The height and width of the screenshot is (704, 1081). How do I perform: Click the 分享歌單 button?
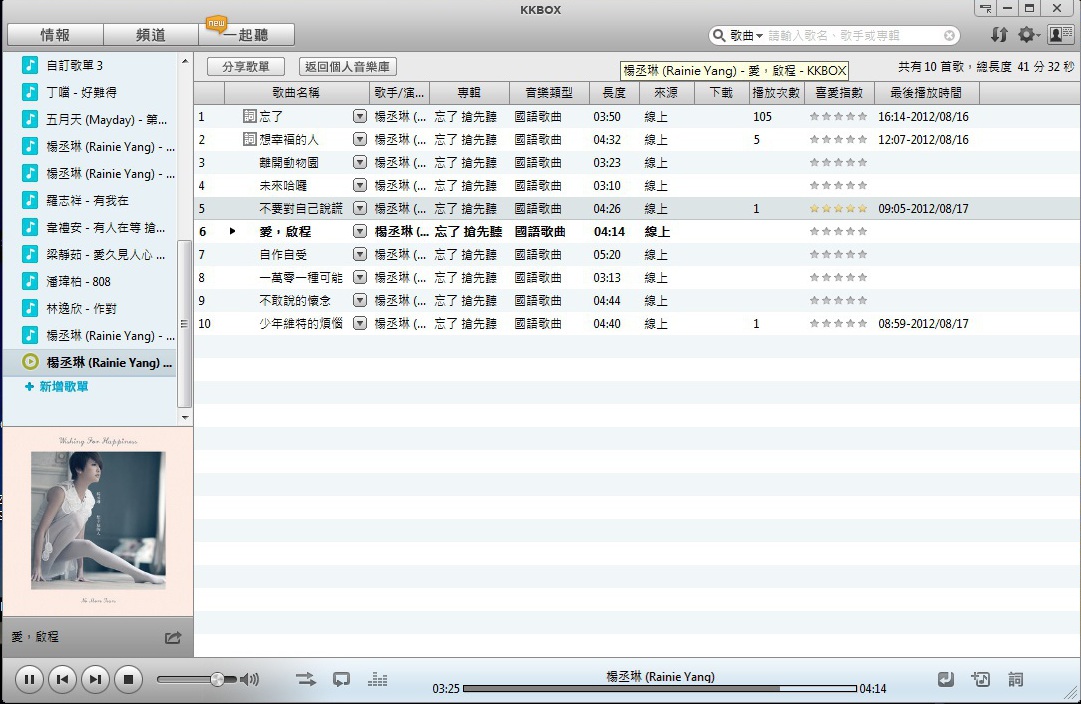point(246,67)
